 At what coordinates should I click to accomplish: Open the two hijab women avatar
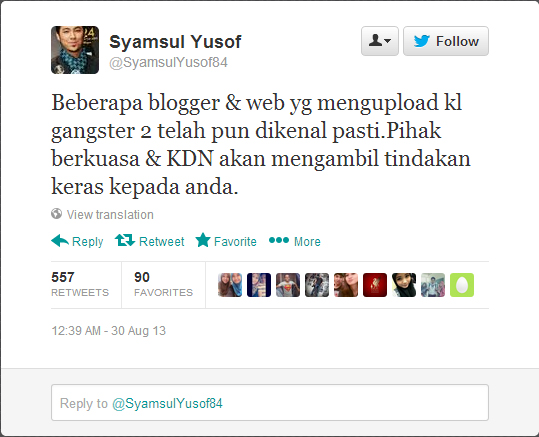coord(230,285)
